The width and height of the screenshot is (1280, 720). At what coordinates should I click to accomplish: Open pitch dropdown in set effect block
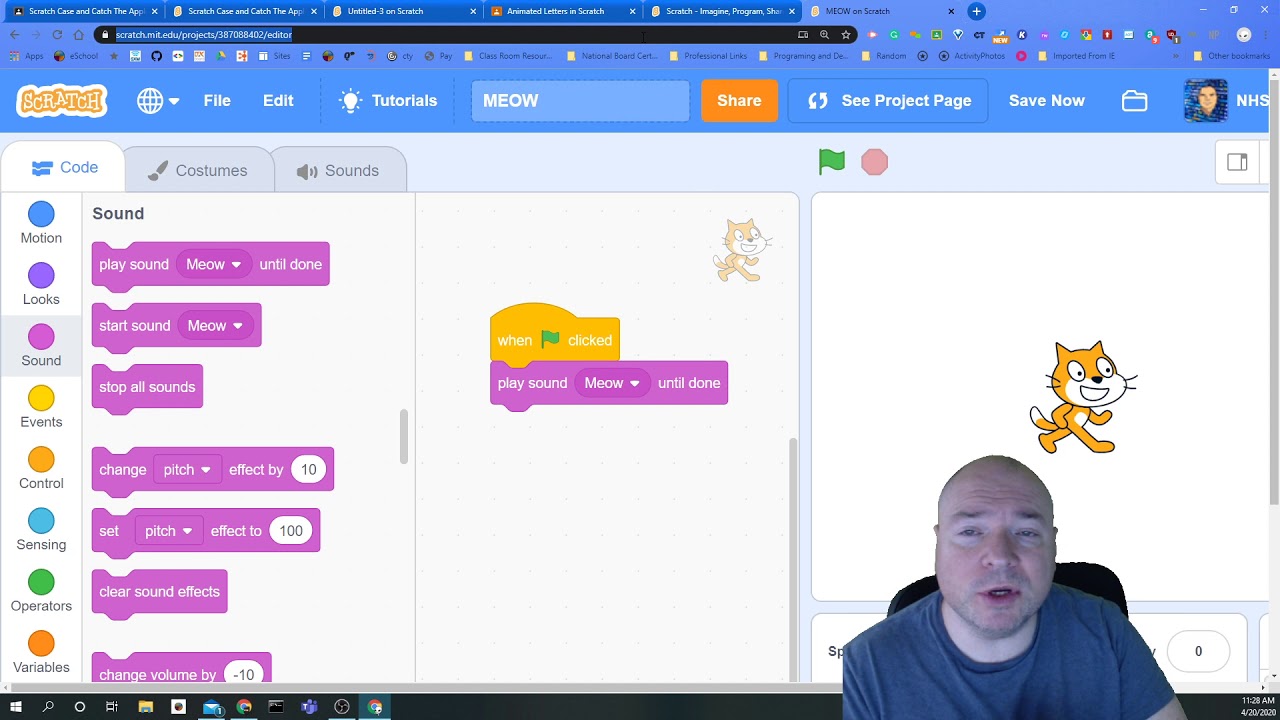pyautogui.click(x=167, y=531)
